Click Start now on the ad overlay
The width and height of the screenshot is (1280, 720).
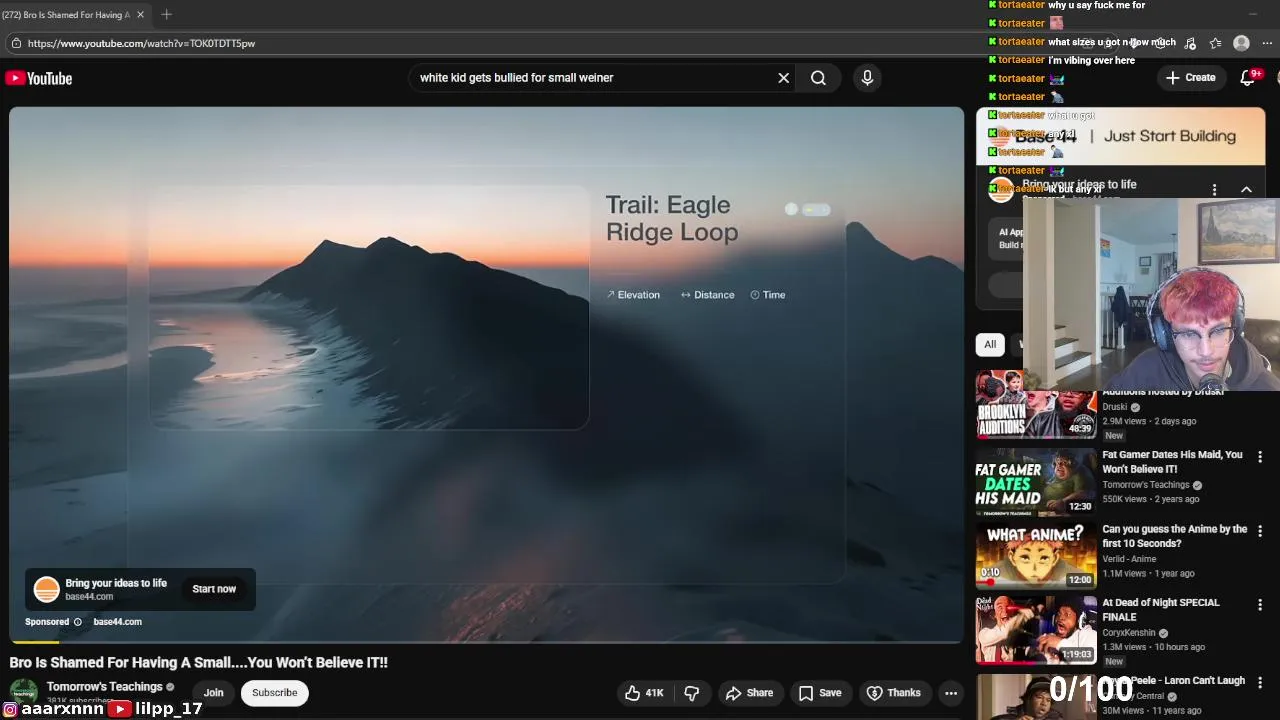(214, 589)
